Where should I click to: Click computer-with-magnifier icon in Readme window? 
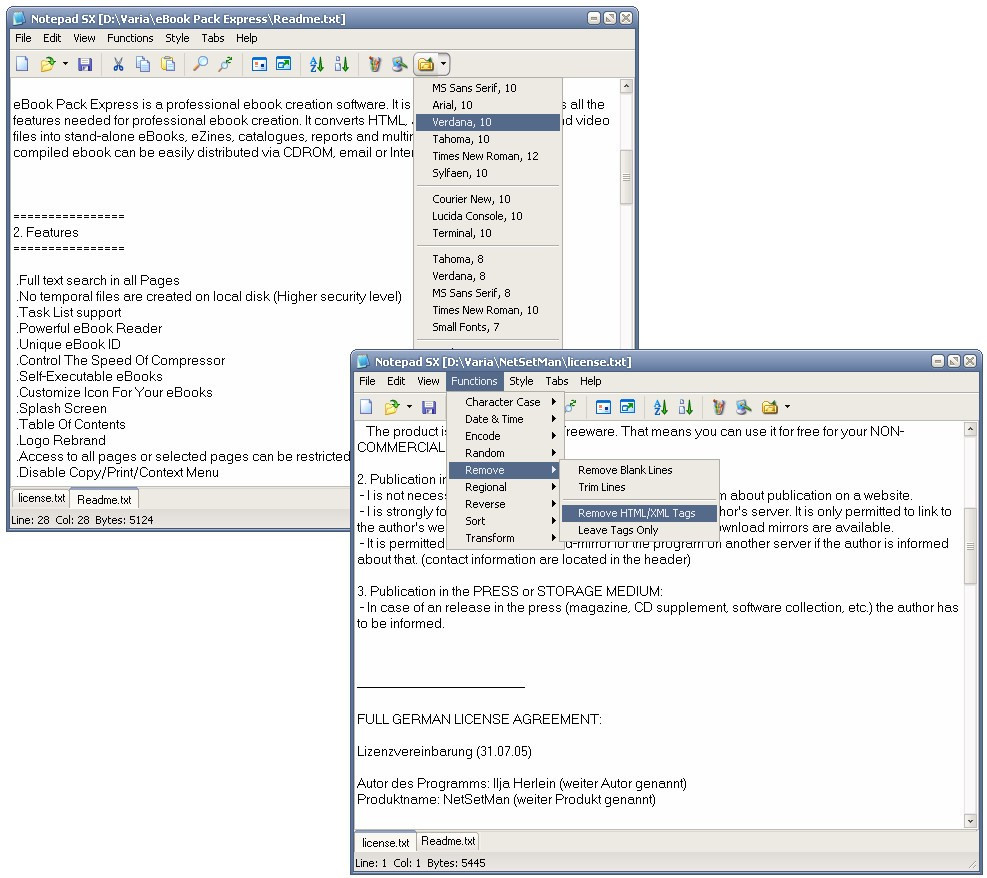pos(399,64)
